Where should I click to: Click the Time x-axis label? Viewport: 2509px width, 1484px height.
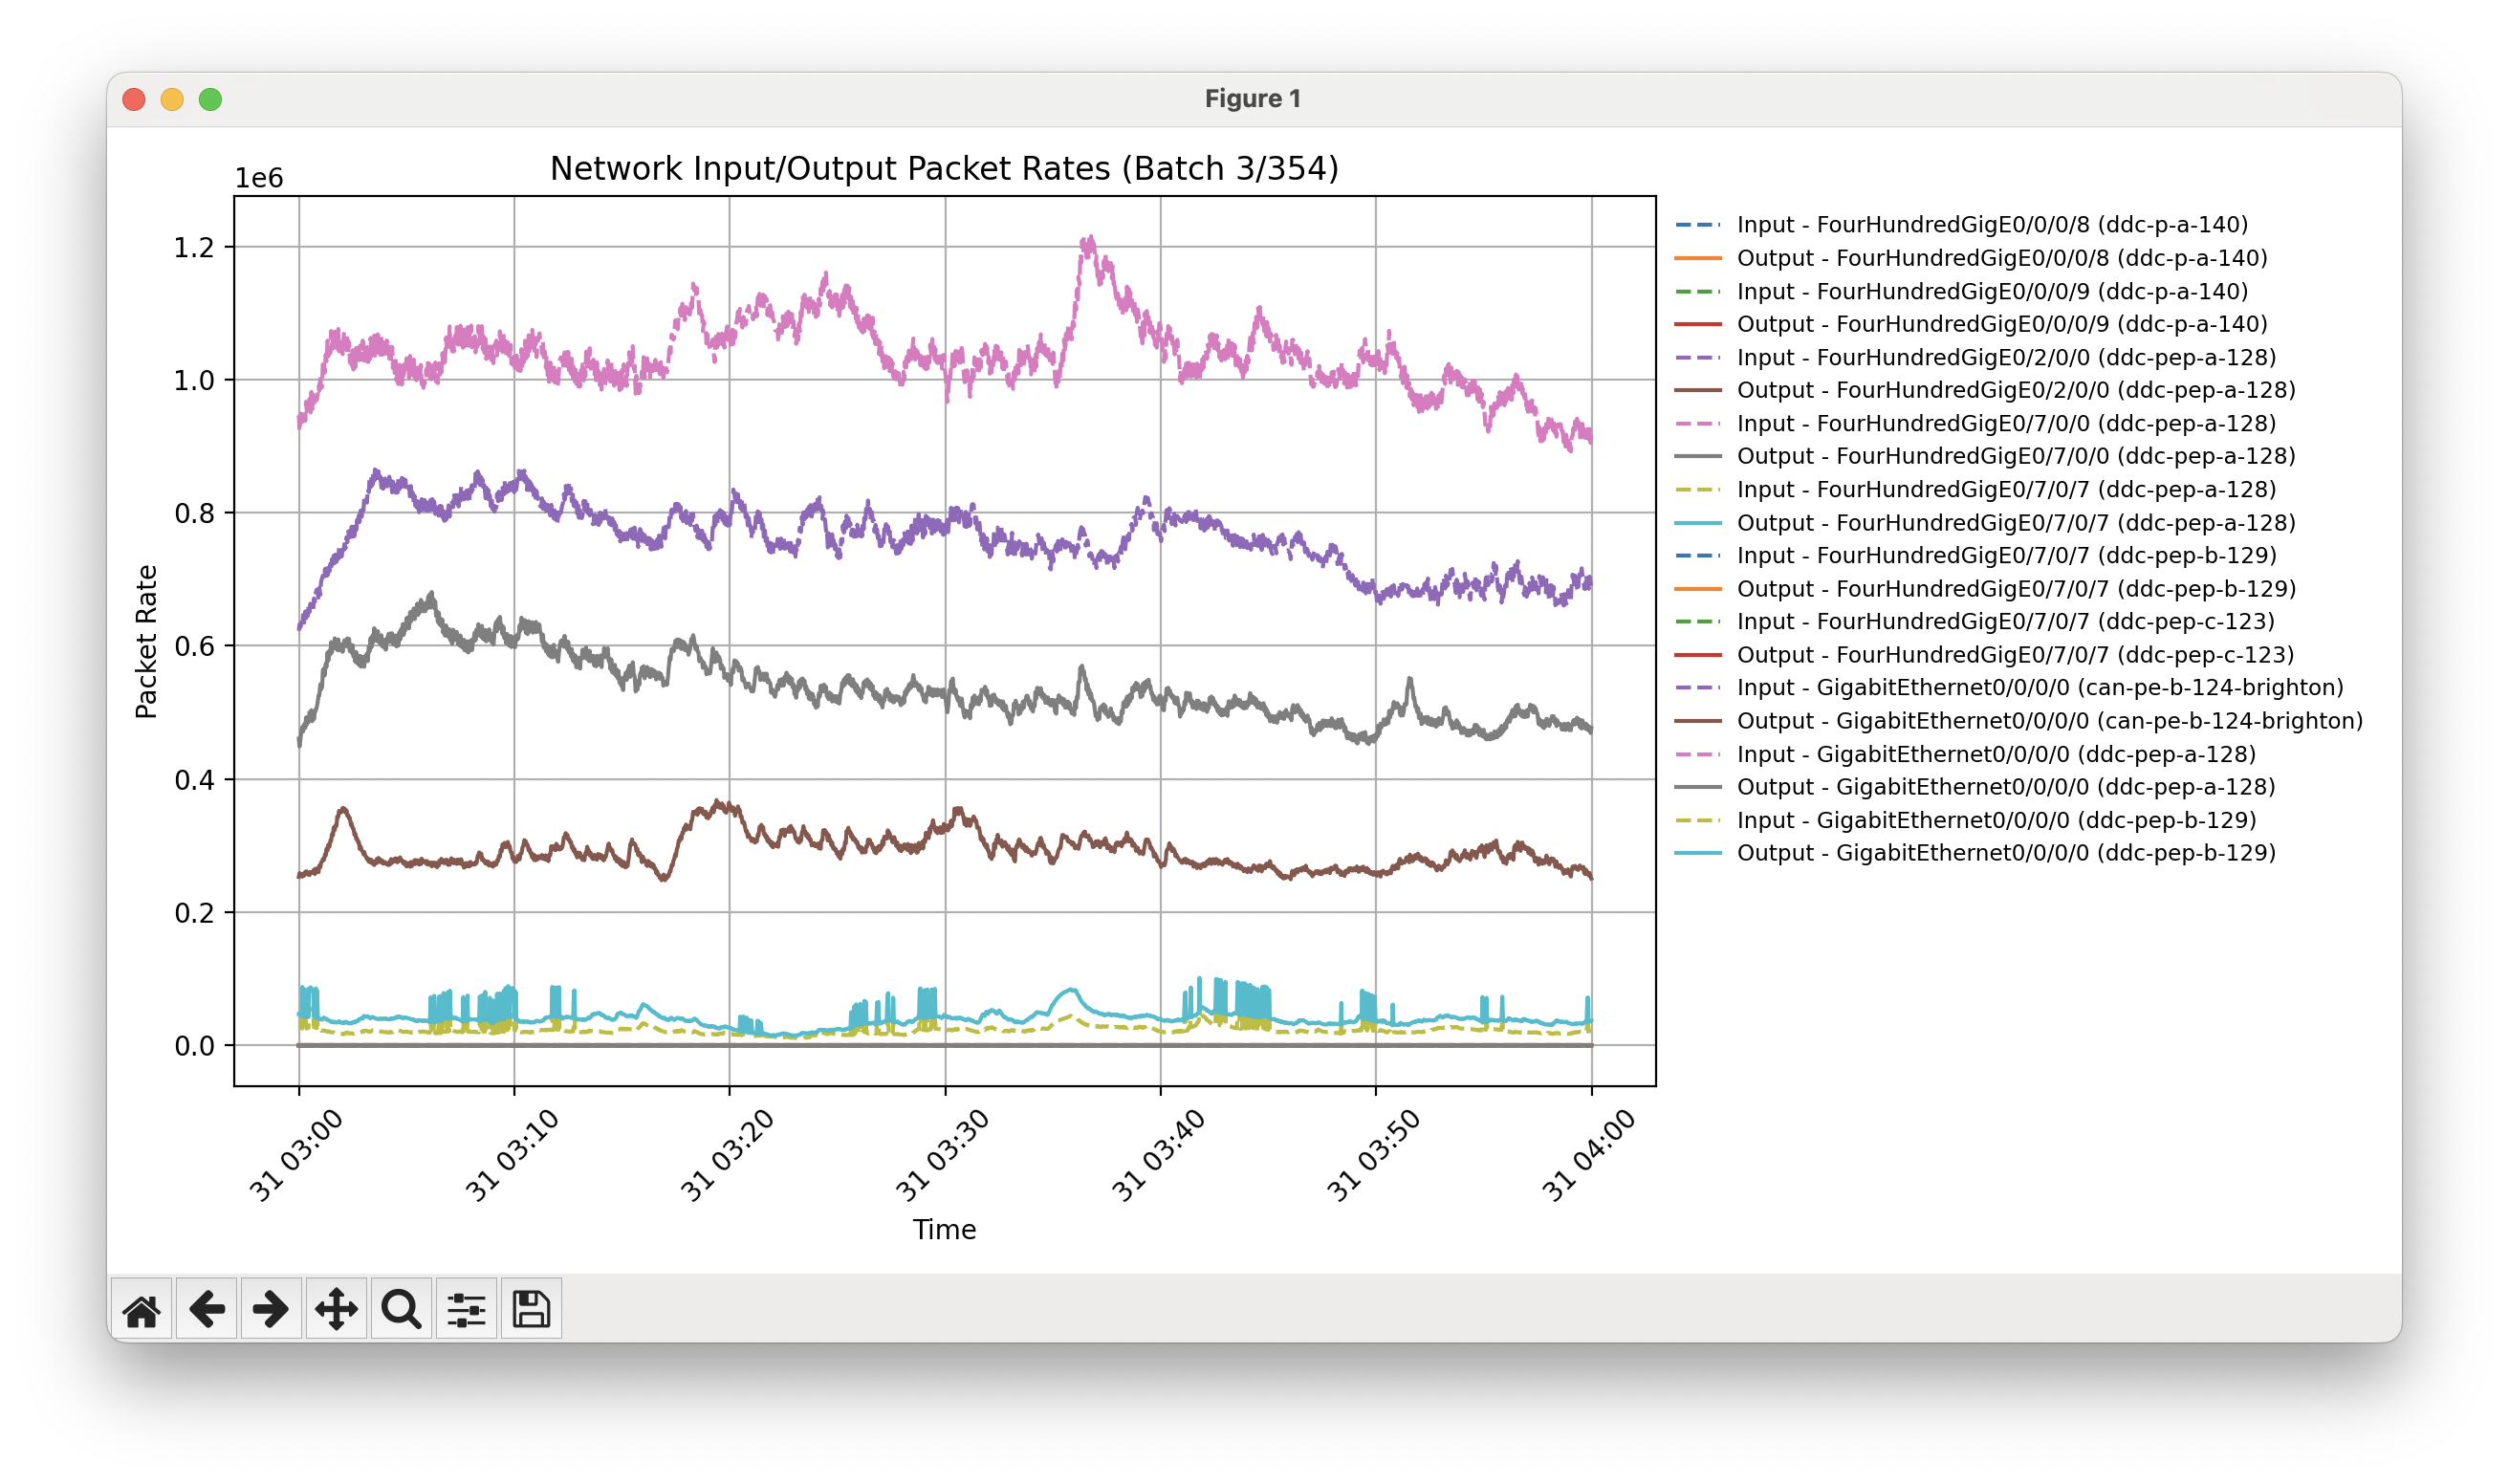[x=943, y=1229]
